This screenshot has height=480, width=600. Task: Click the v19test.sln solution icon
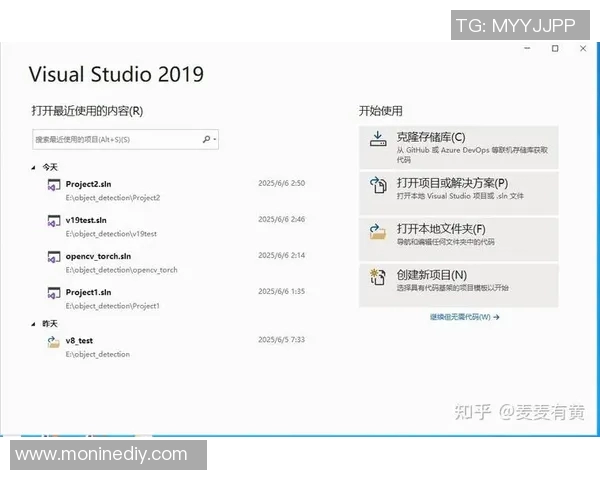54,221
